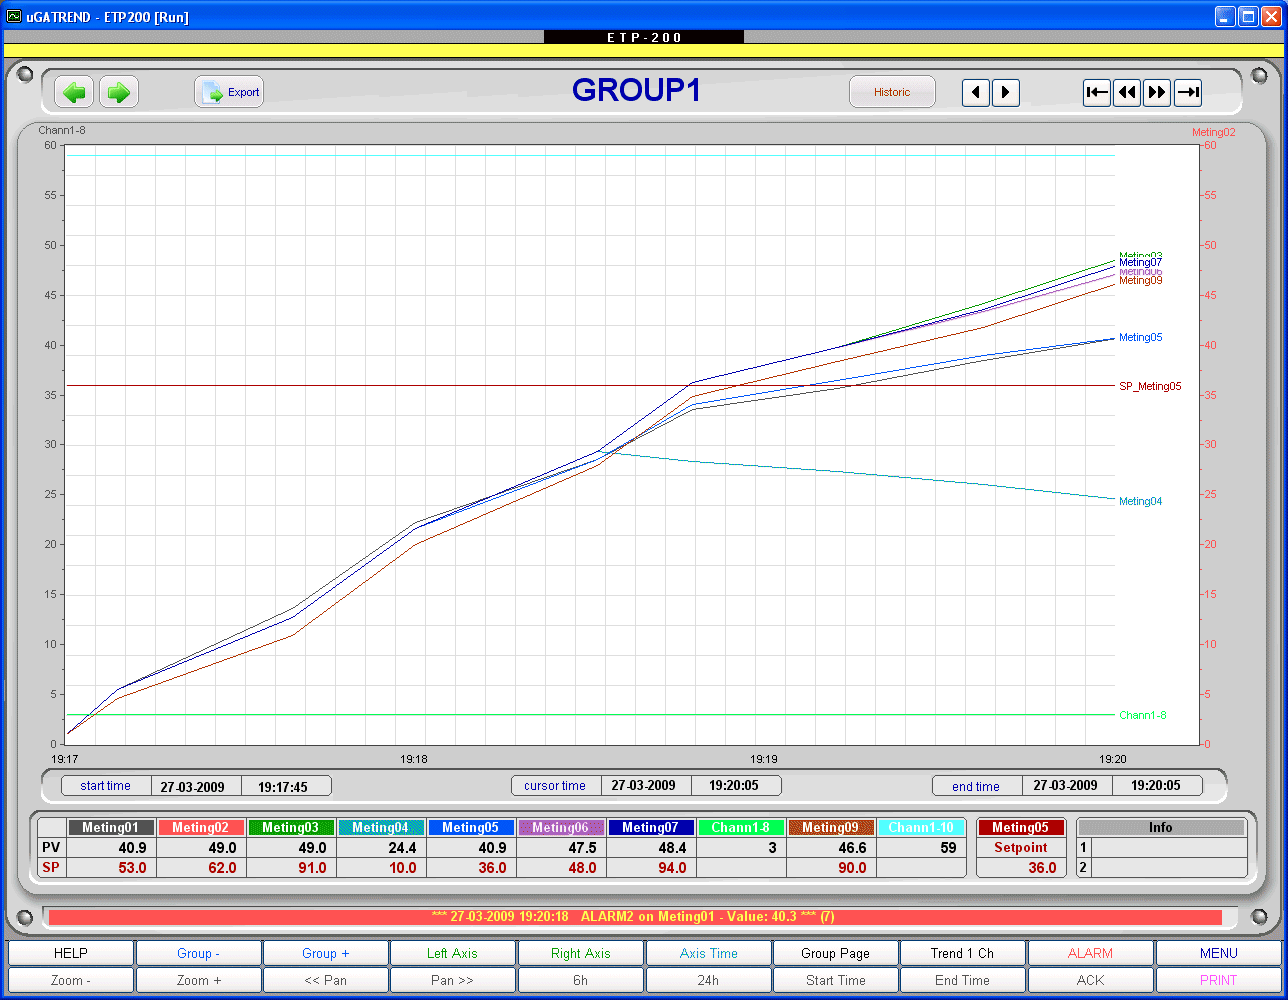Viewport: 1288px width, 1000px height.
Task: Zoom in with the Zoom + button
Action: click(x=198, y=980)
